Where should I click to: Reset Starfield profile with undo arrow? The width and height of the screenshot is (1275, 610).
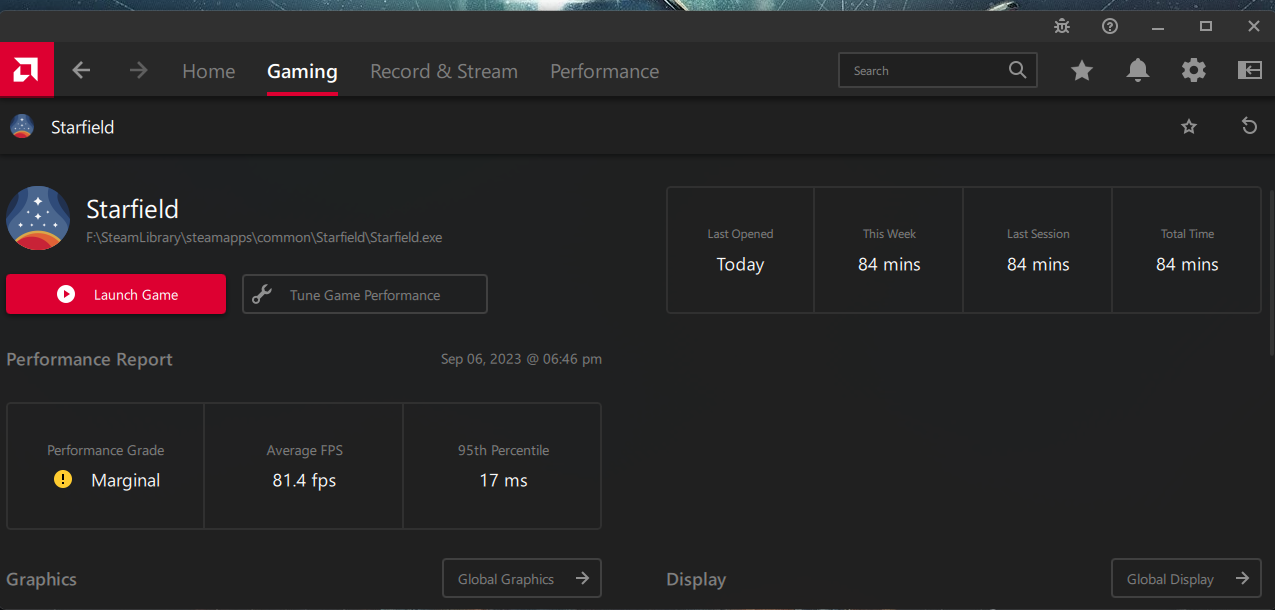tap(1249, 126)
